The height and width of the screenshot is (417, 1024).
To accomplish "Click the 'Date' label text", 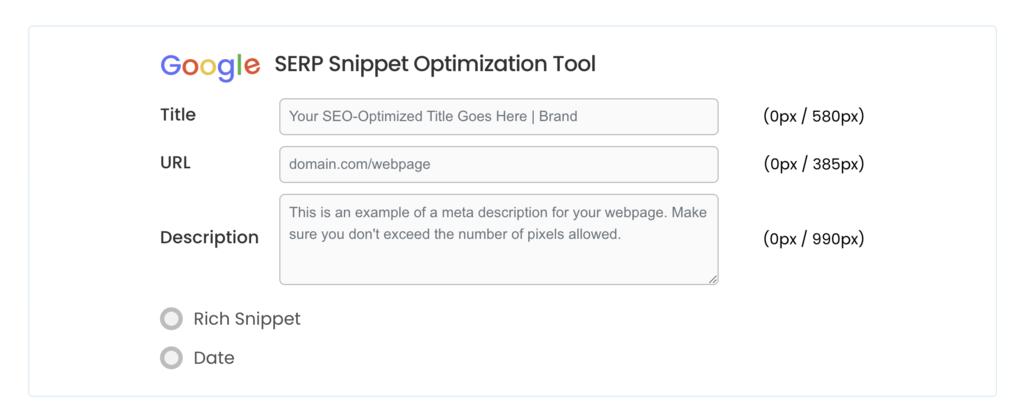I will 214,358.
